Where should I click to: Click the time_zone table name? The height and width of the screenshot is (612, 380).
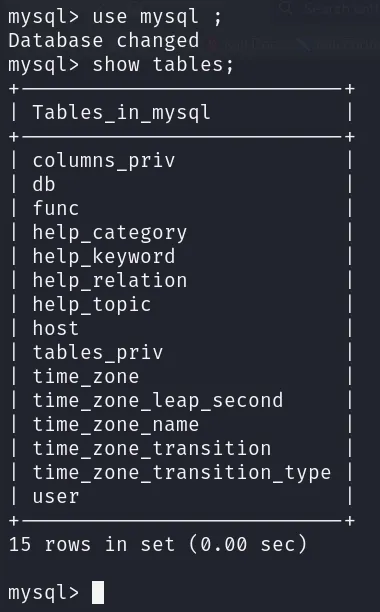click(x=86, y=377)
